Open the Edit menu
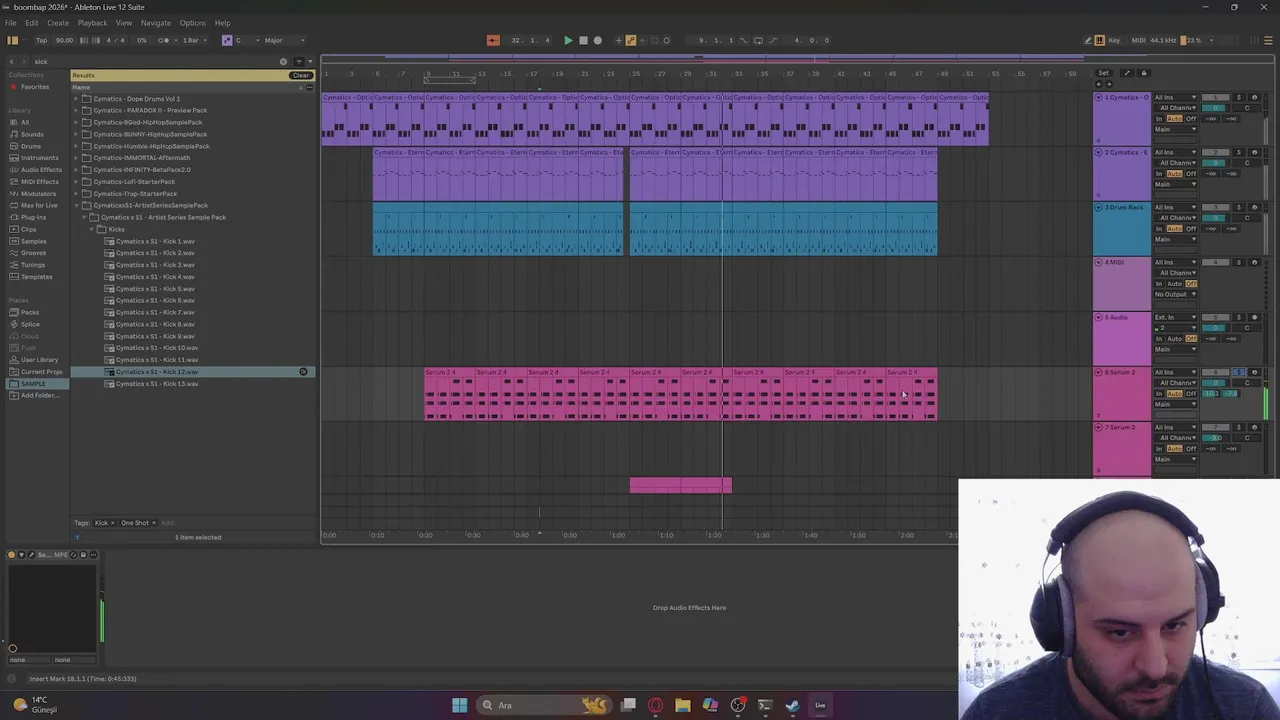The height and width of the screenshot is (720, 1280). click(x=32, y=23)
